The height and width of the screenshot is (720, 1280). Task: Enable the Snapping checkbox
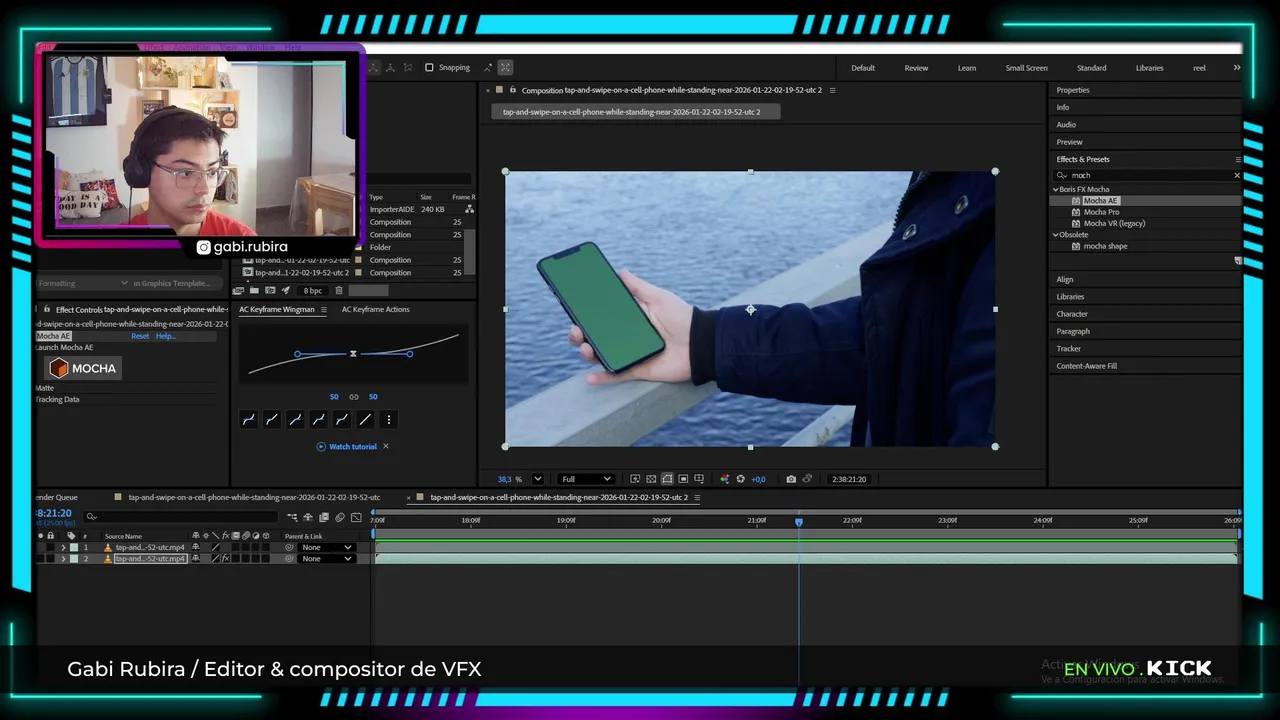(429, 67)
